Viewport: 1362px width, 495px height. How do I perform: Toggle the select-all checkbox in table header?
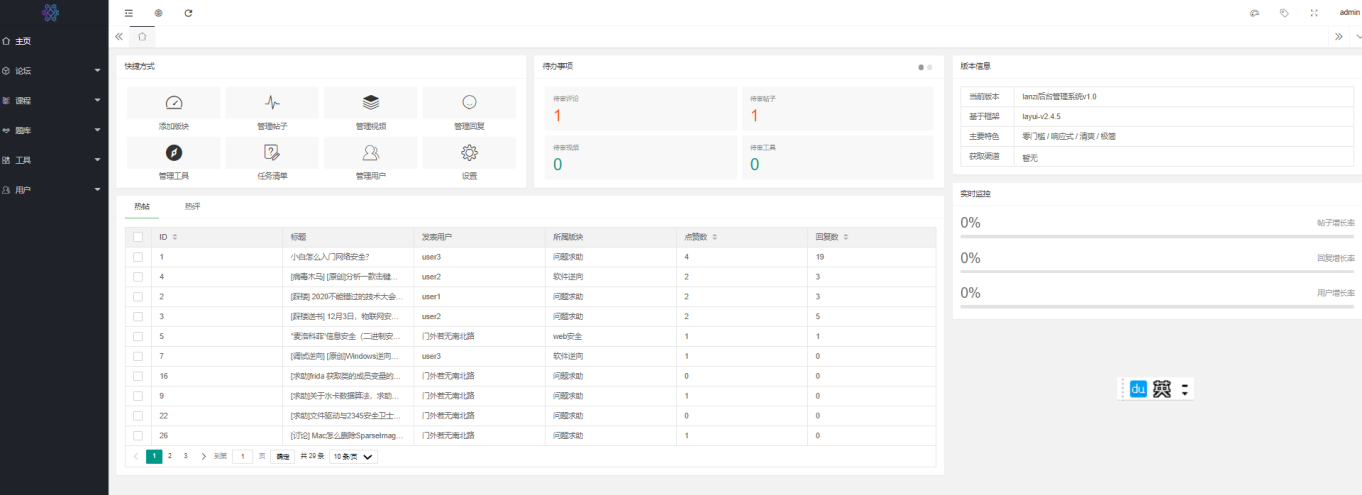click(138, 237)
